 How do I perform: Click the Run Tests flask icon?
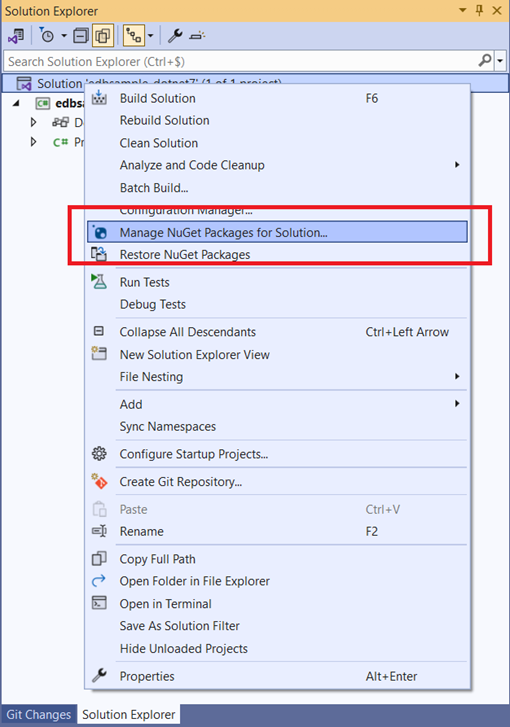click(x=99, y=281)
